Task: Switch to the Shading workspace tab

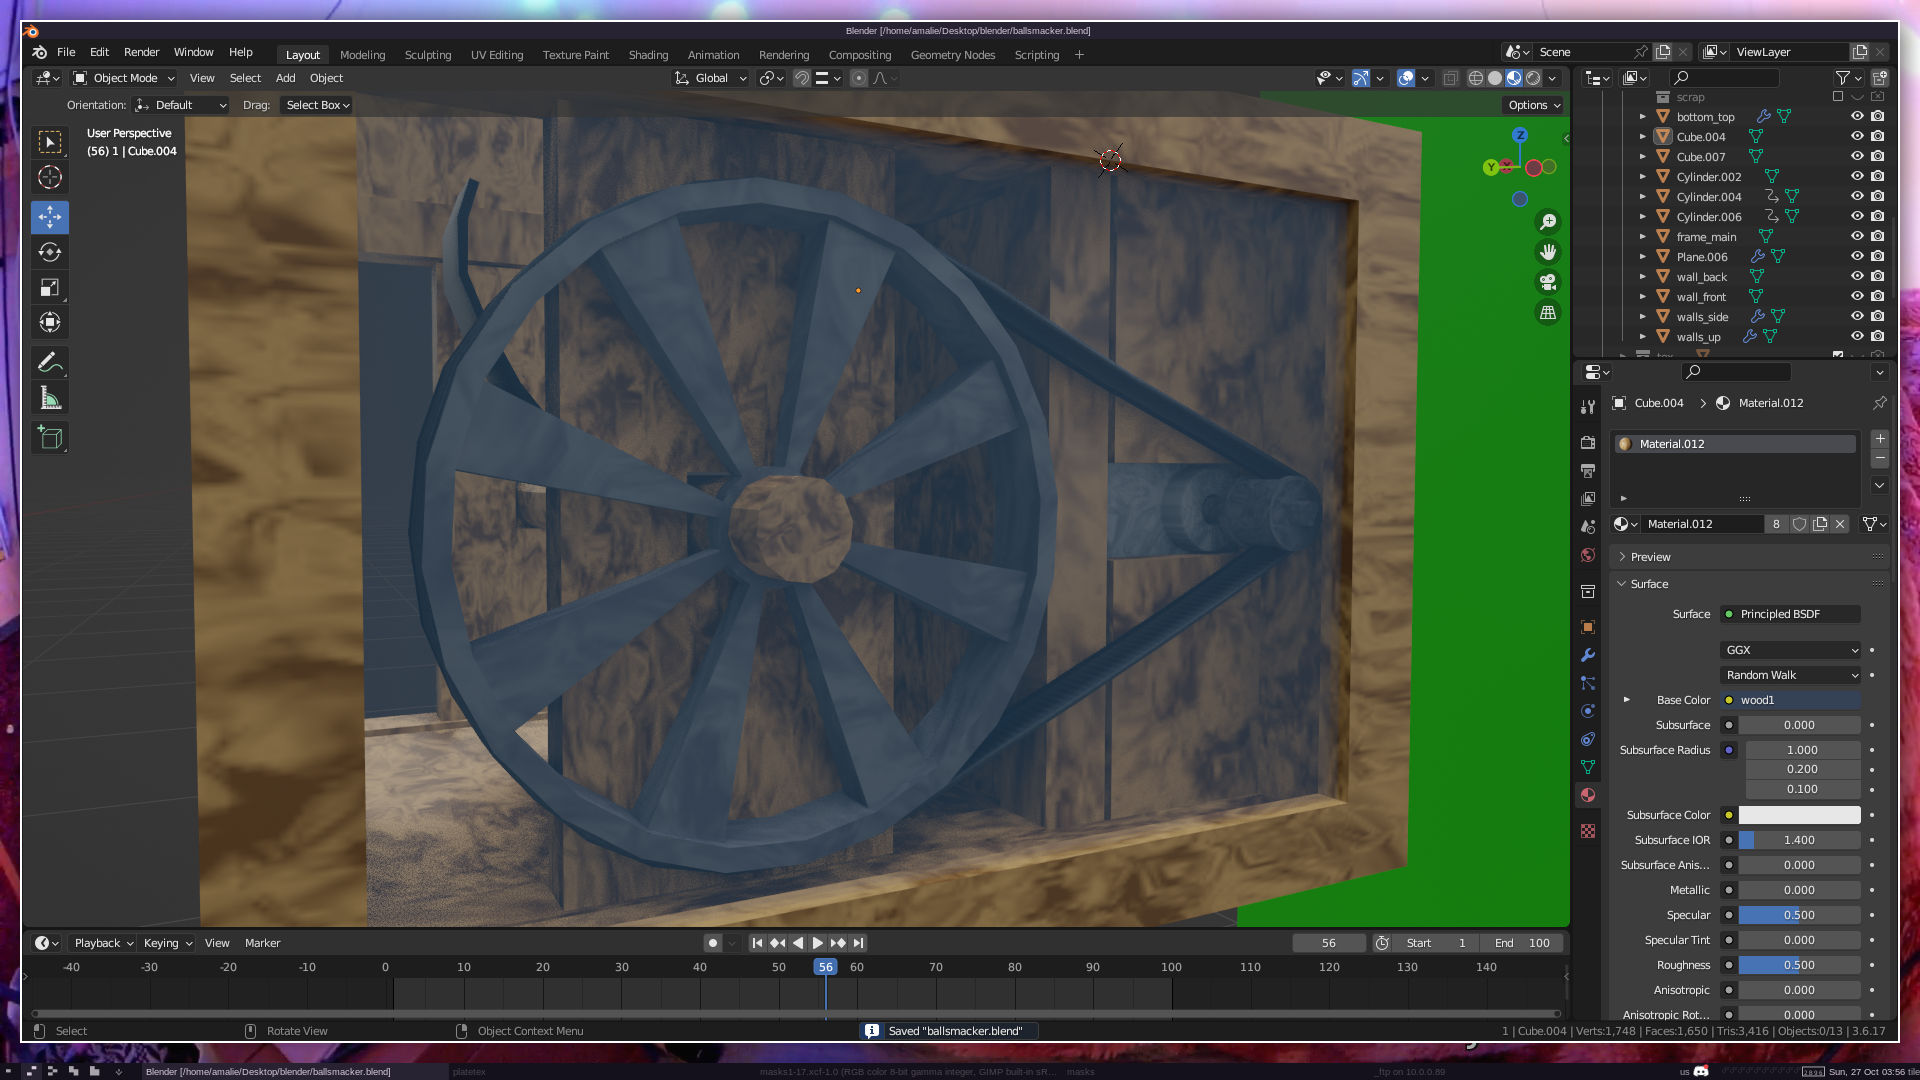Action: [648, 55]
